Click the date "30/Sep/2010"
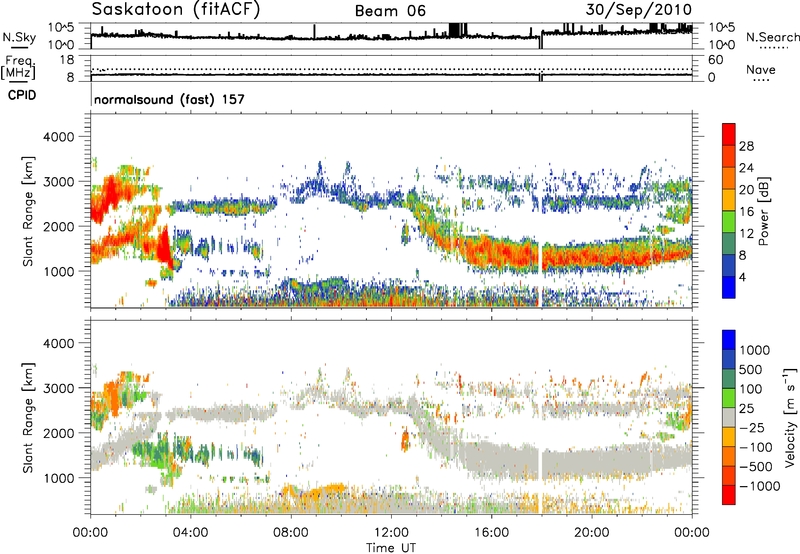The image size is (800, 554). tap(638, 9)
